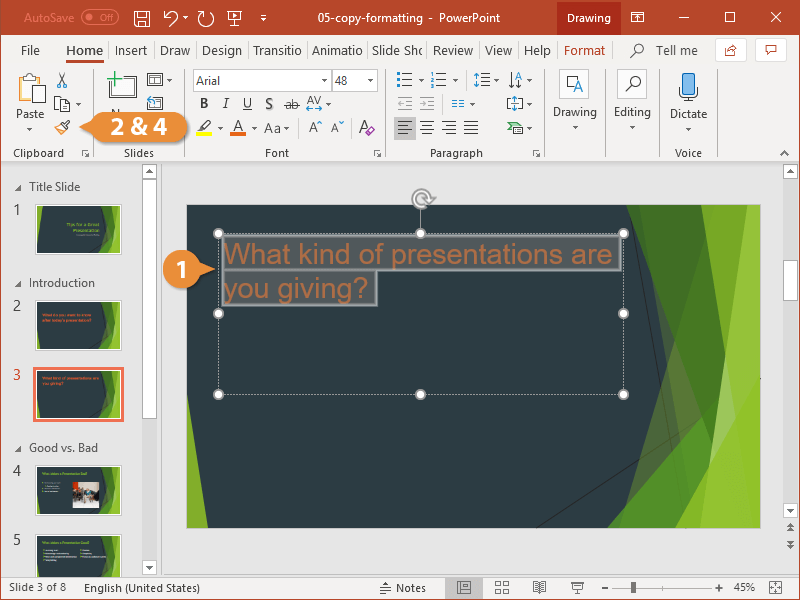Click the Underline icon

(247, 103)
